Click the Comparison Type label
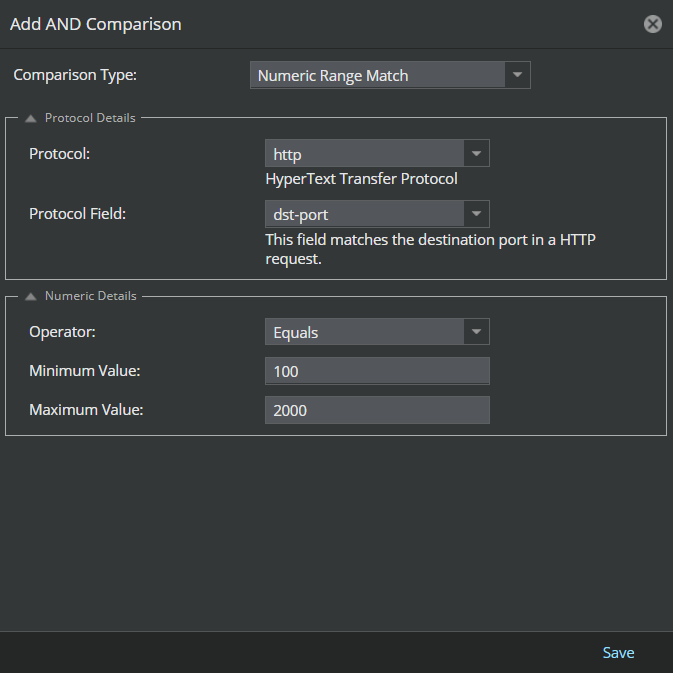The width and height of the screenshot is (673, 673). [75, 75]
